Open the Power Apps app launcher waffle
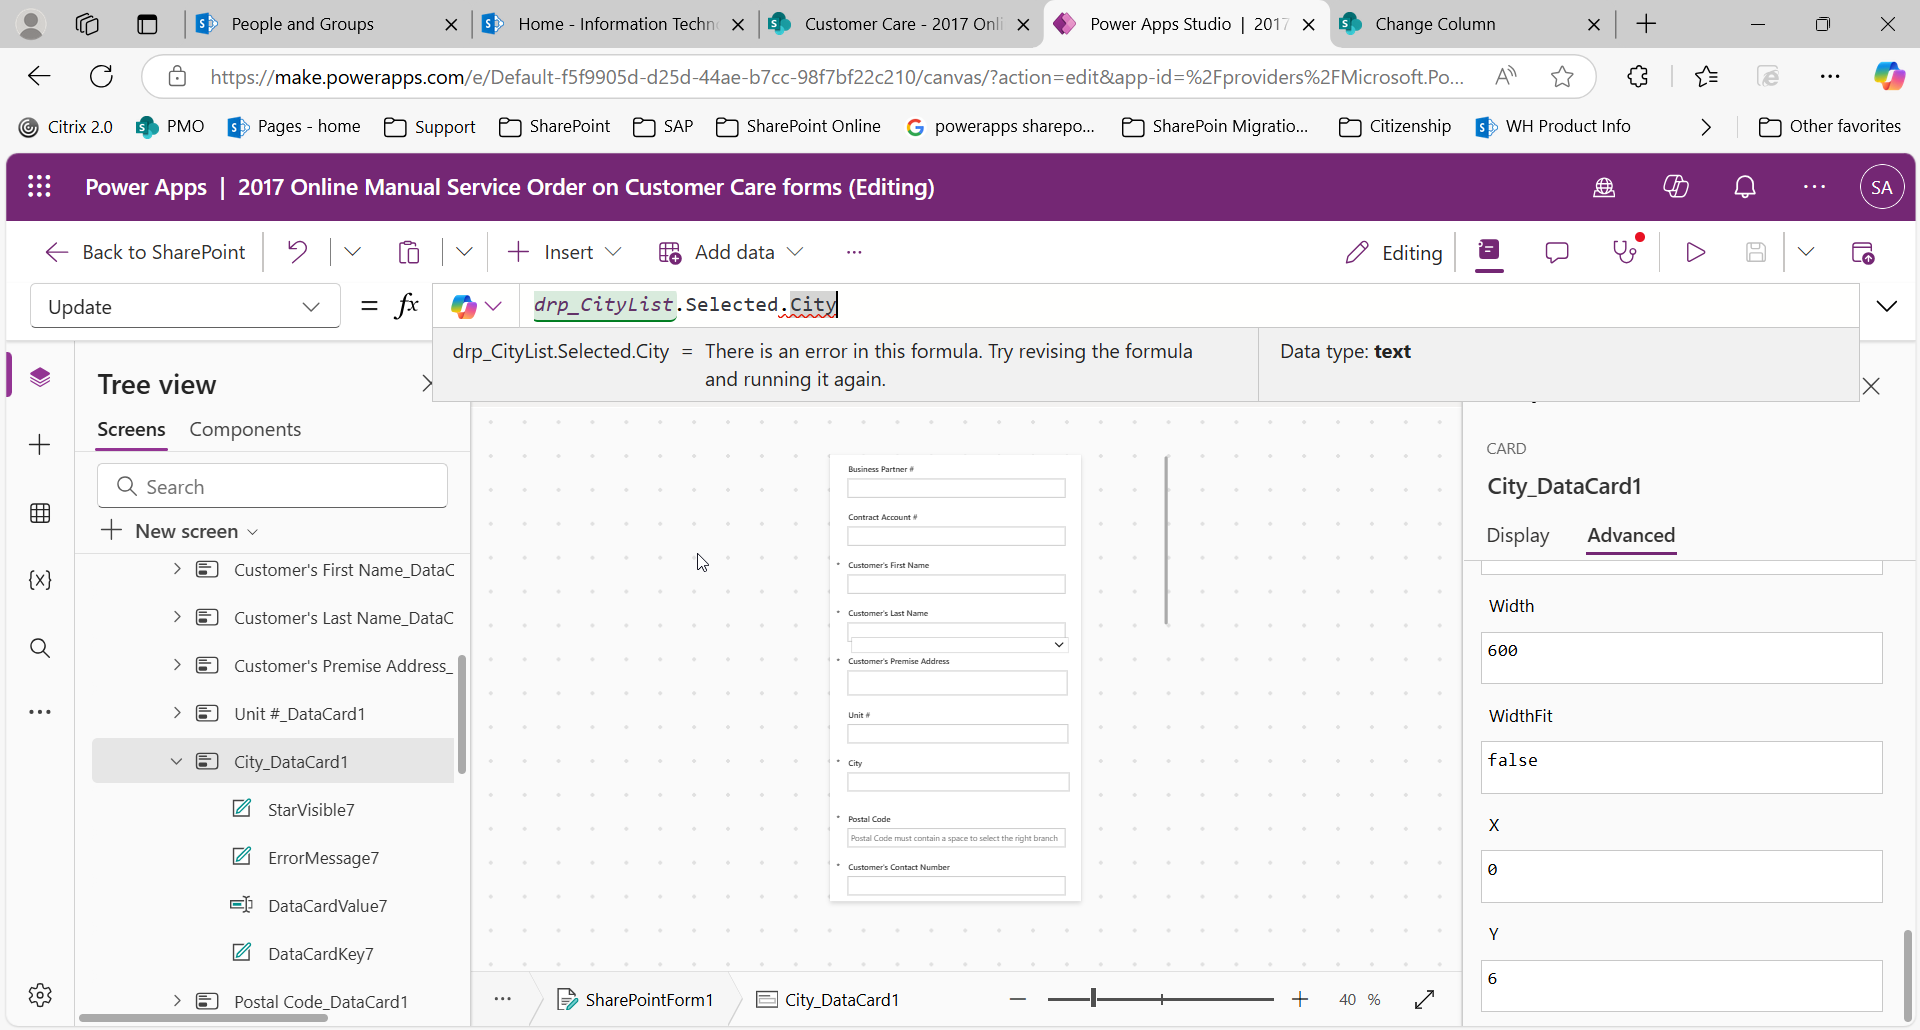 tap(39, 187)
